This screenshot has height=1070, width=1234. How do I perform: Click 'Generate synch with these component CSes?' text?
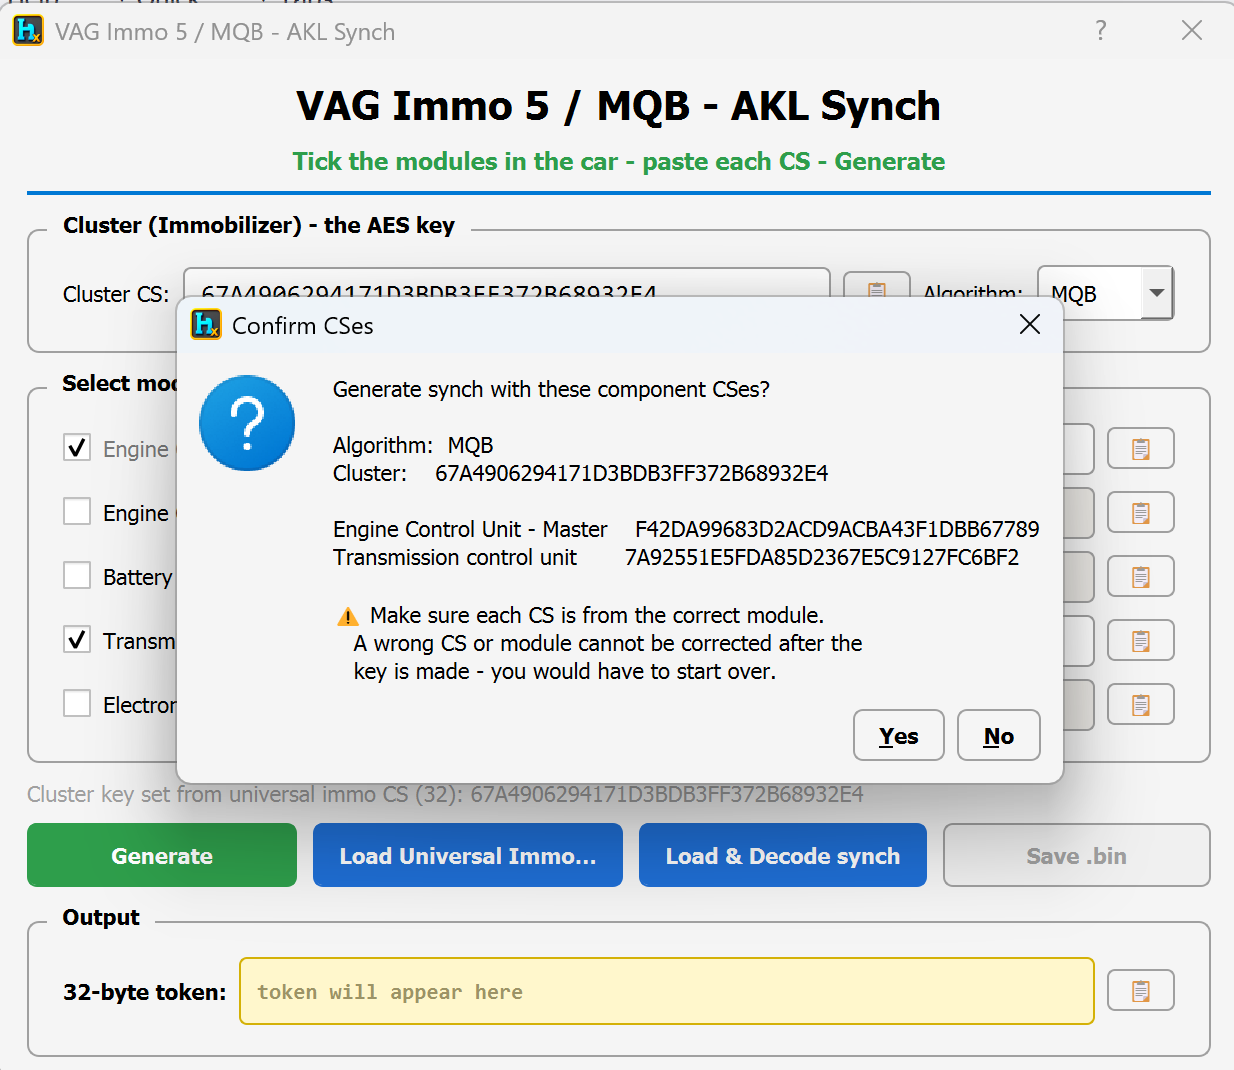551,389
